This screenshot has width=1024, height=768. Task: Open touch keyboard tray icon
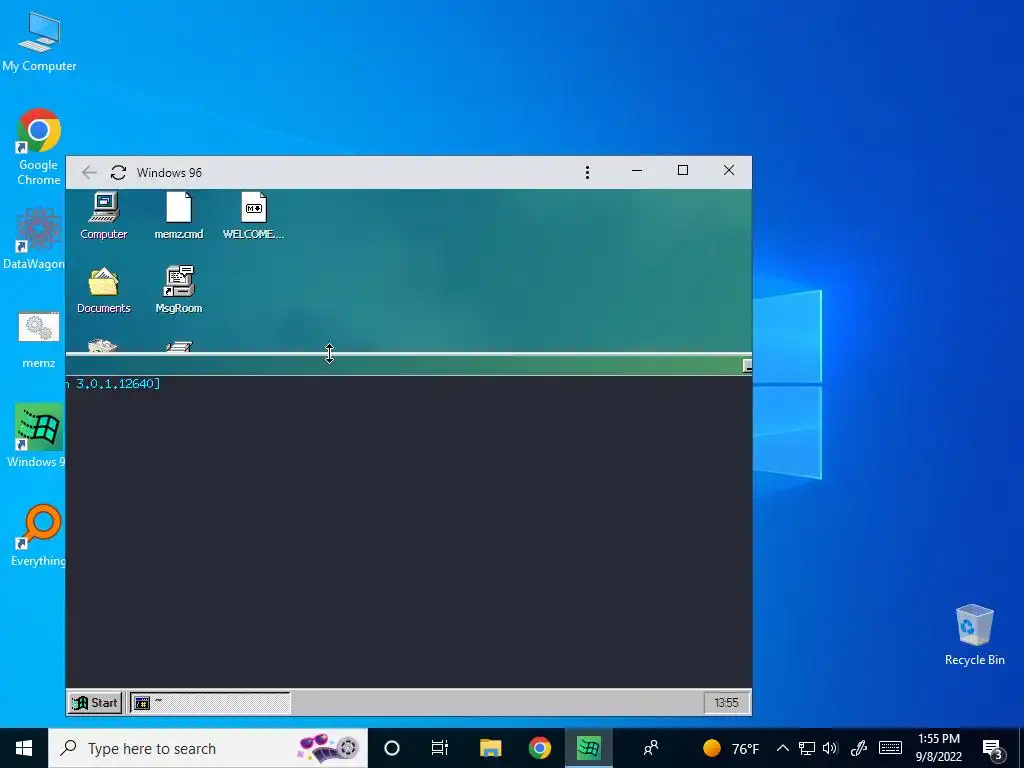click(890, 748)
